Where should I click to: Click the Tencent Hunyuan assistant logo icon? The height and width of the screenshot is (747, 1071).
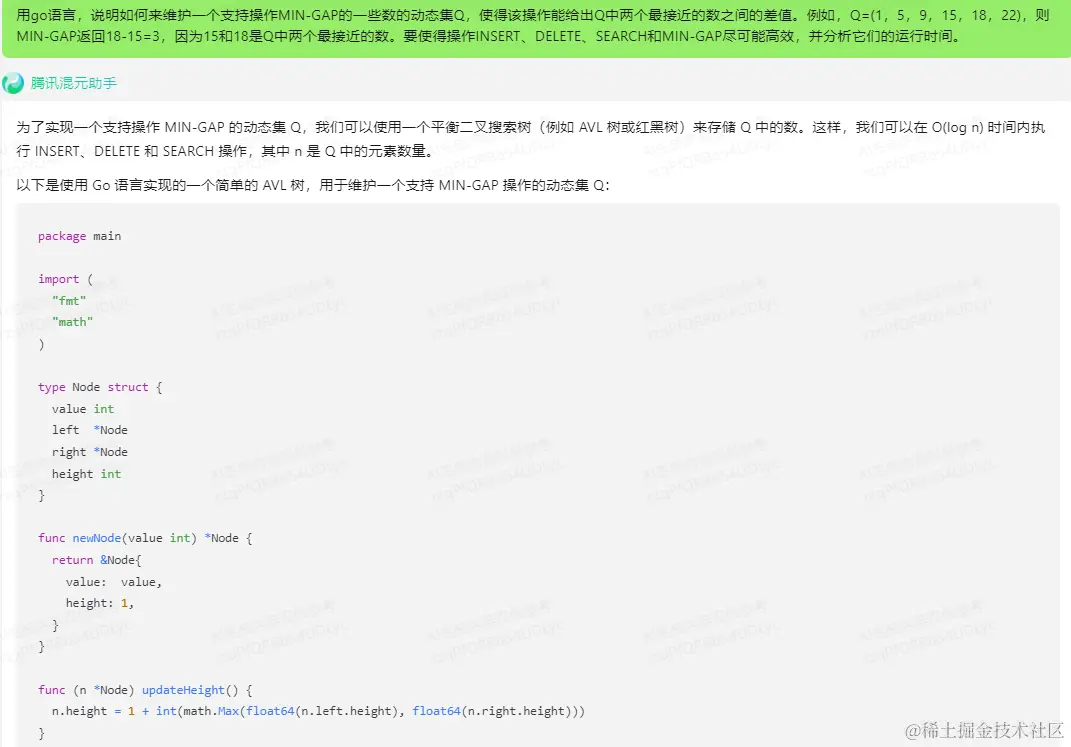[x=13, y=83]
